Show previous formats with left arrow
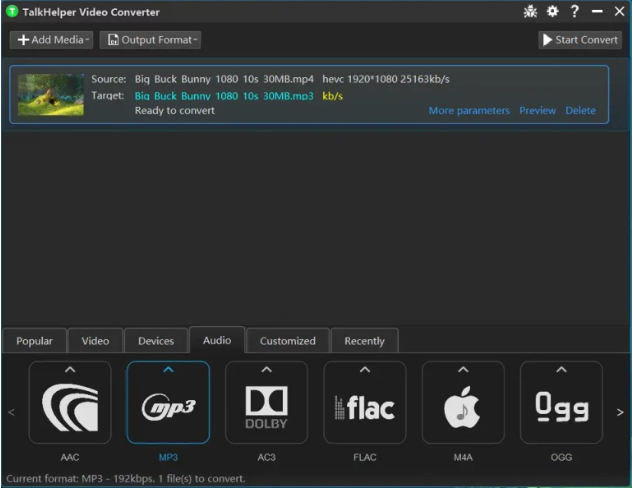The height and width of the screenshot is (488, 633). pos(11,412)
